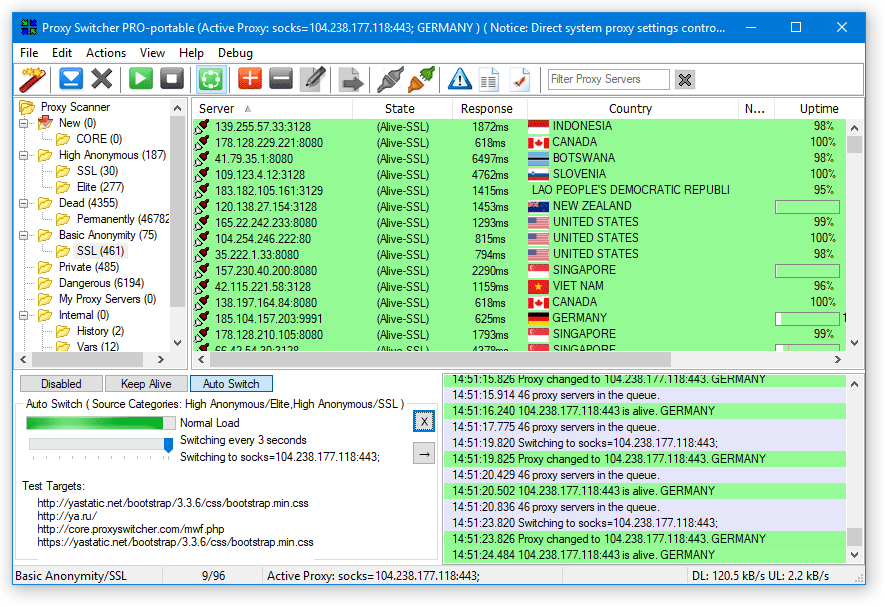Select the SSL (461) folder

(x=100, y=251)
